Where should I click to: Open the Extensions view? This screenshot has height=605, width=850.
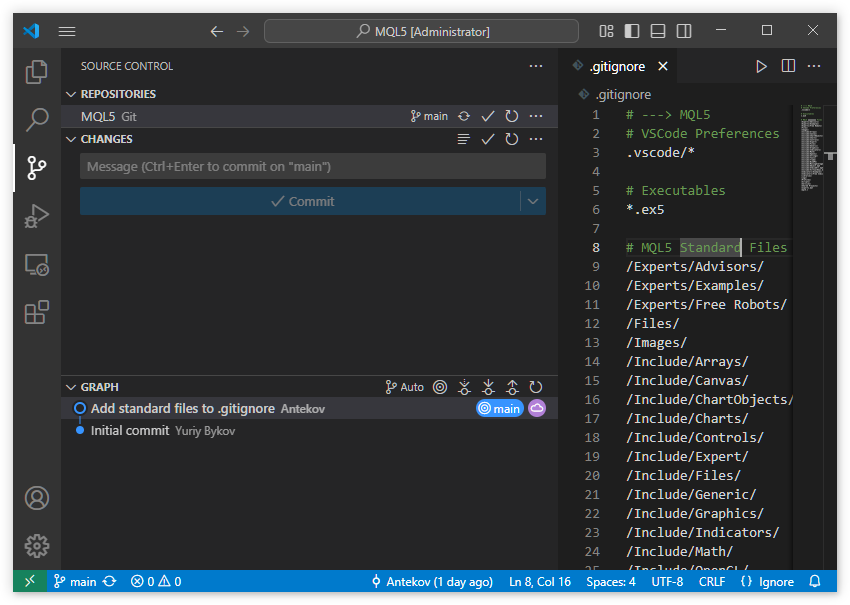(x=36, y=312)
